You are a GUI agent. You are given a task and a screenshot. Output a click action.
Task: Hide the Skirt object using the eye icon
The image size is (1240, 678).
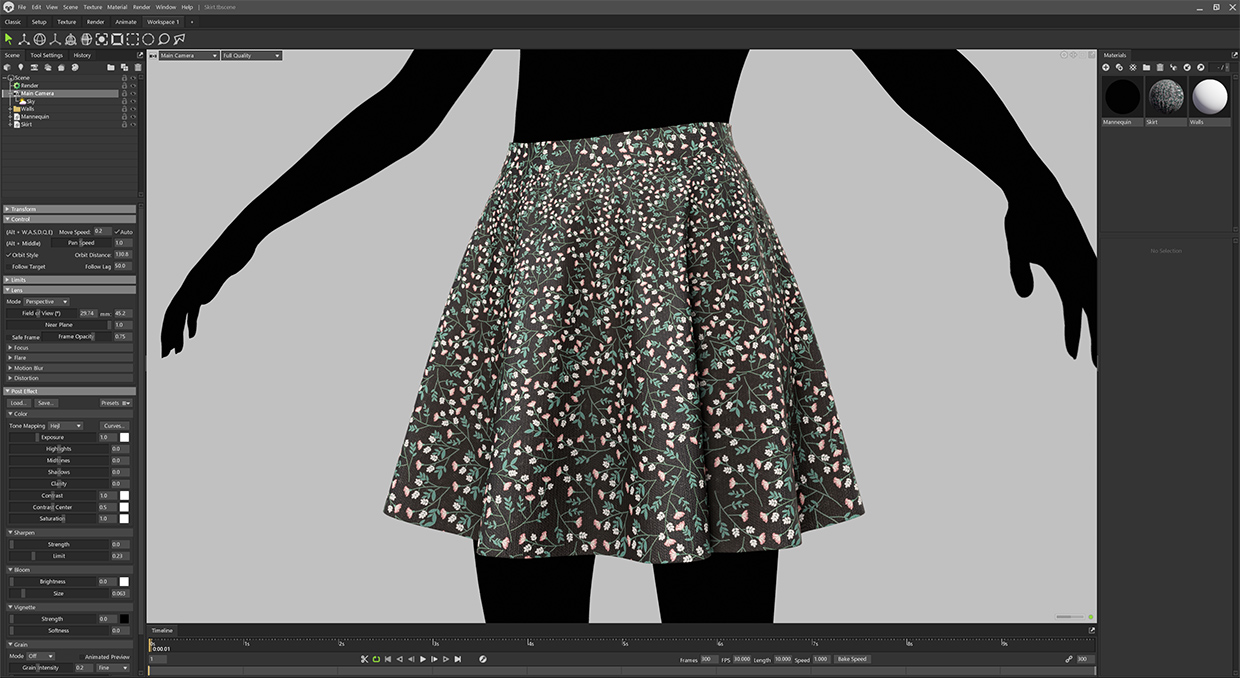coord(133,124)
